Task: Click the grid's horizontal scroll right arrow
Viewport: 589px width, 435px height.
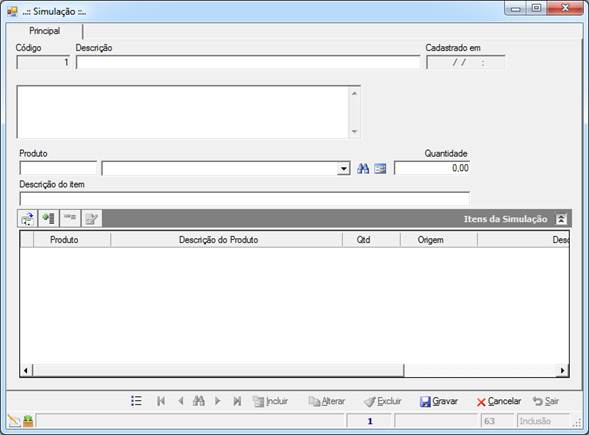Action: click(562, 370)
